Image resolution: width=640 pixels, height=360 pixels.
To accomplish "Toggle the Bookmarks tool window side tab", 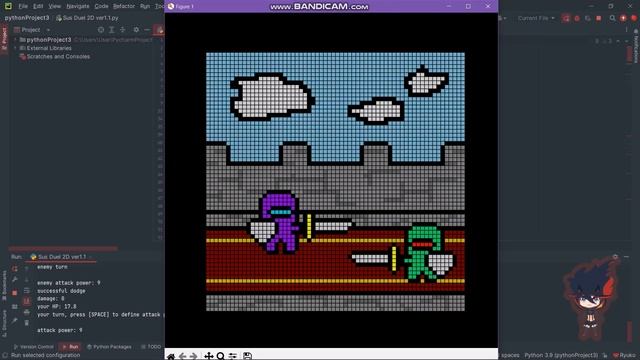I will [4, 284].
